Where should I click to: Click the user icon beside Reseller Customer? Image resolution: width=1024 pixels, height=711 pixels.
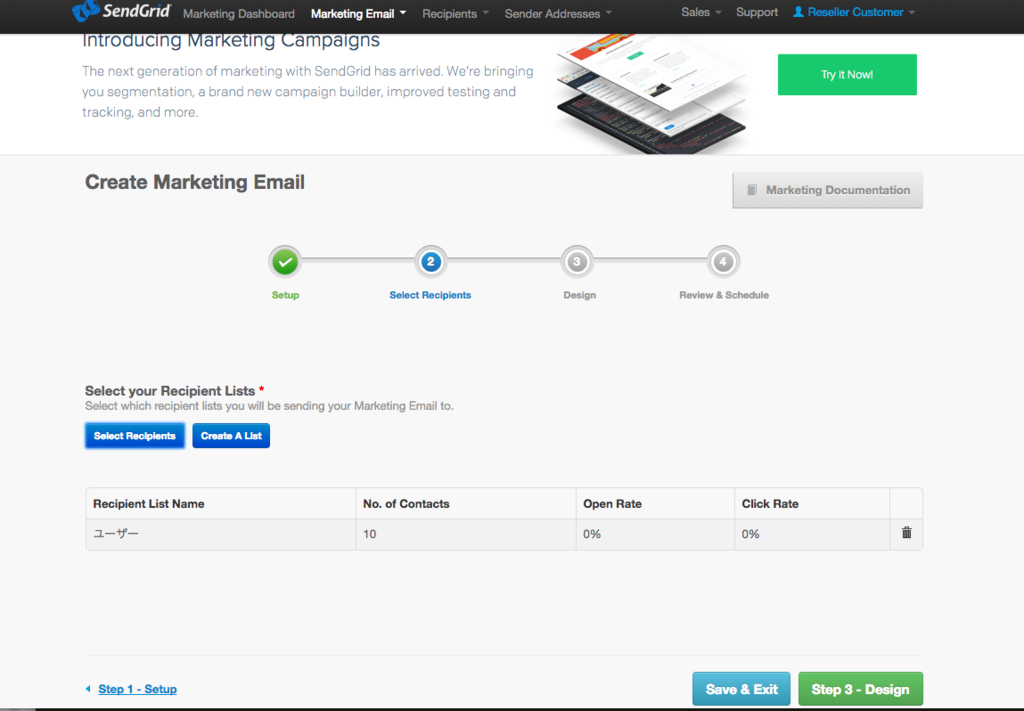(798, 12)
